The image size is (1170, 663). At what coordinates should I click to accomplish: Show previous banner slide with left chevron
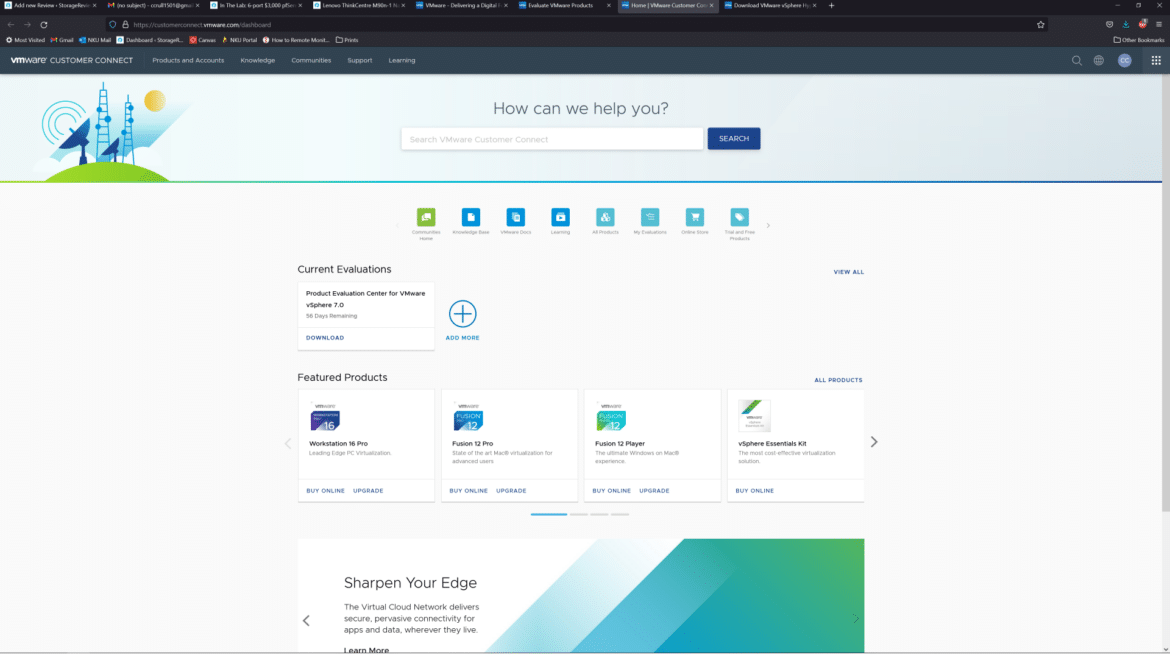click(x=306, y=620)
